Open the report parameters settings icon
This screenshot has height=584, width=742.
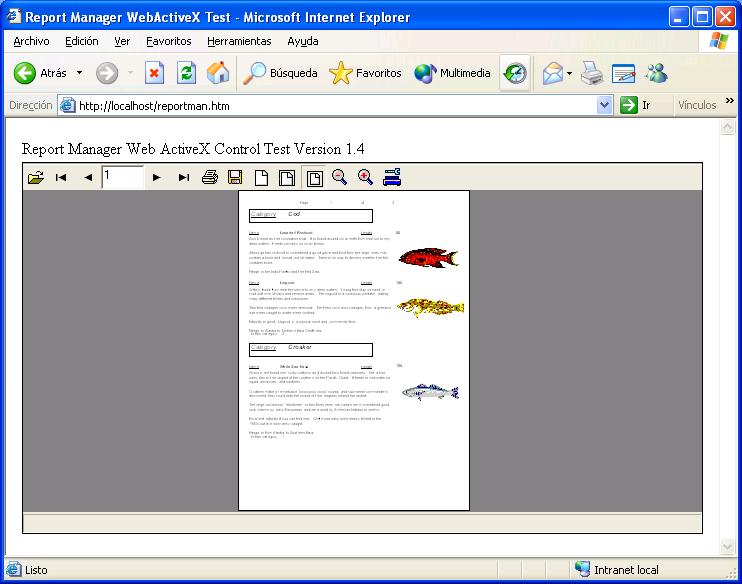pyautogui.click(x=392, y=178)
